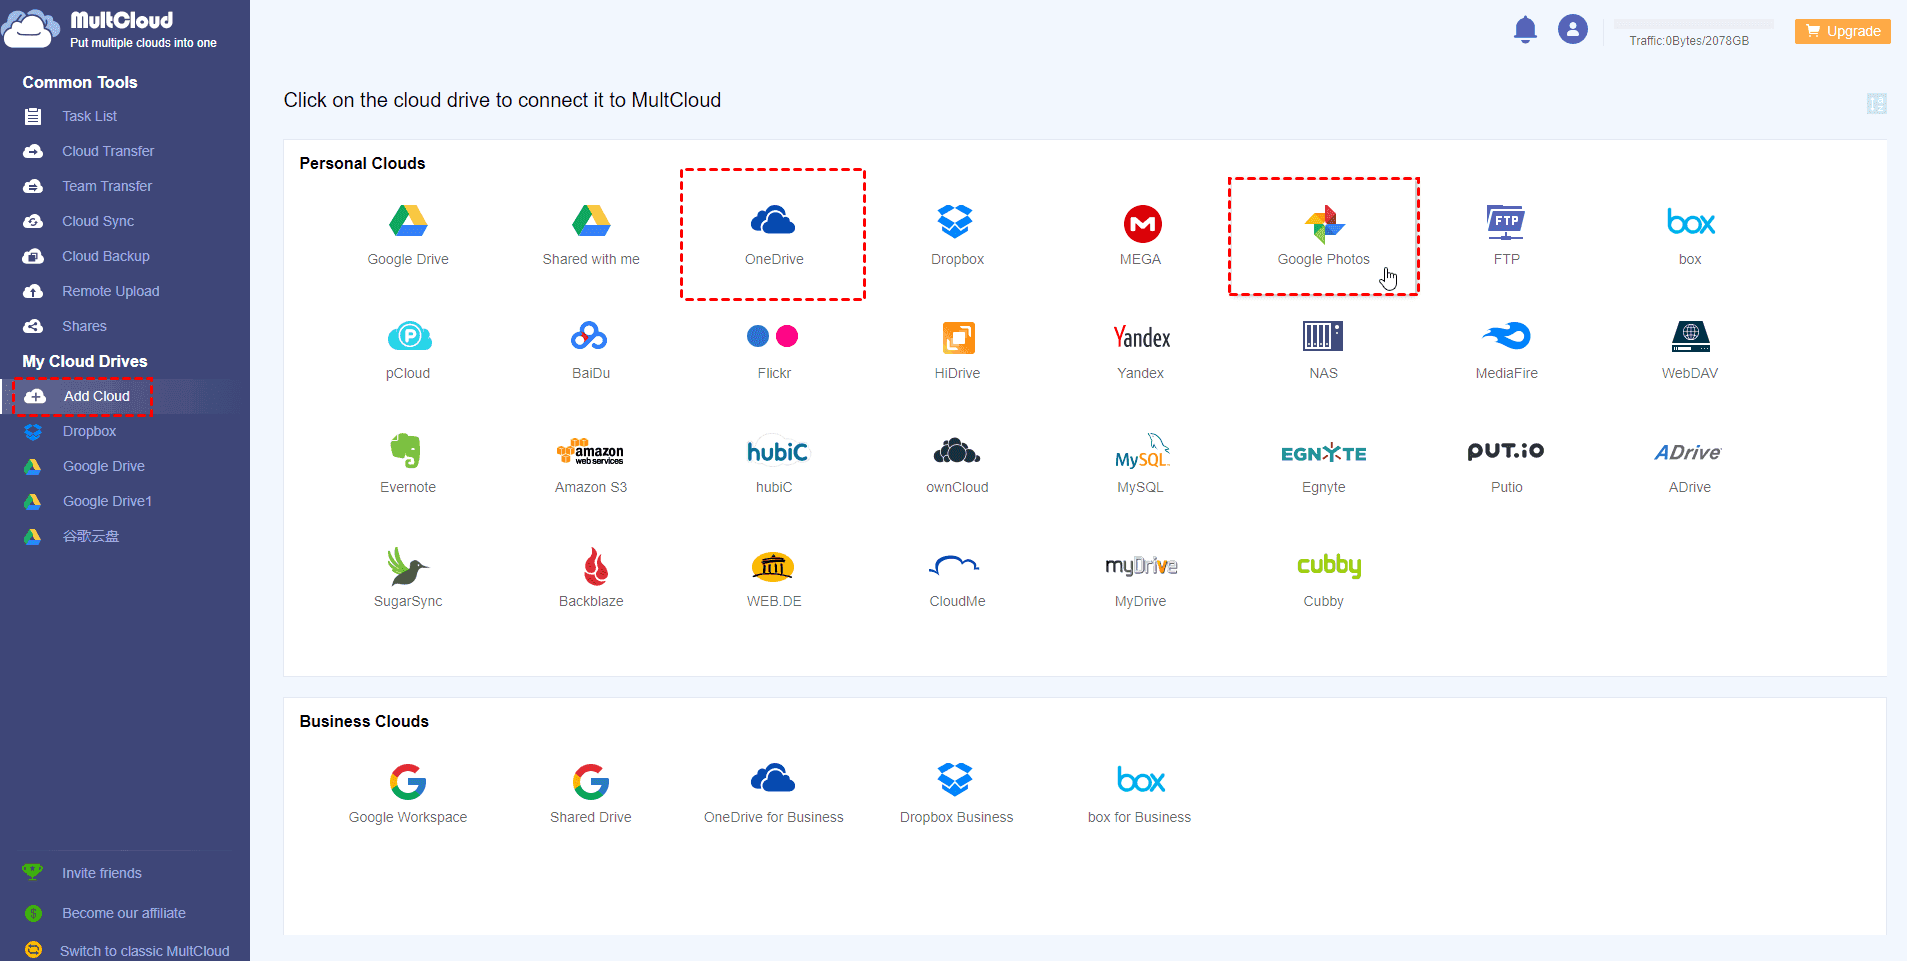Add OneDrive personal cloud
The width and height of the screenshot is (1907, 961).
[774, 235]
